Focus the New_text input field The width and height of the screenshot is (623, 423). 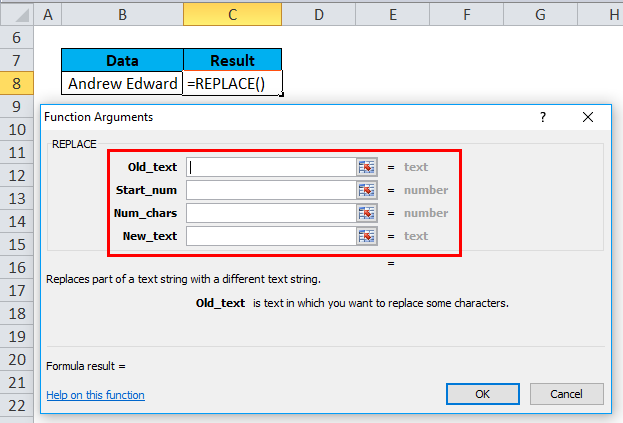[x=271, y=236]
